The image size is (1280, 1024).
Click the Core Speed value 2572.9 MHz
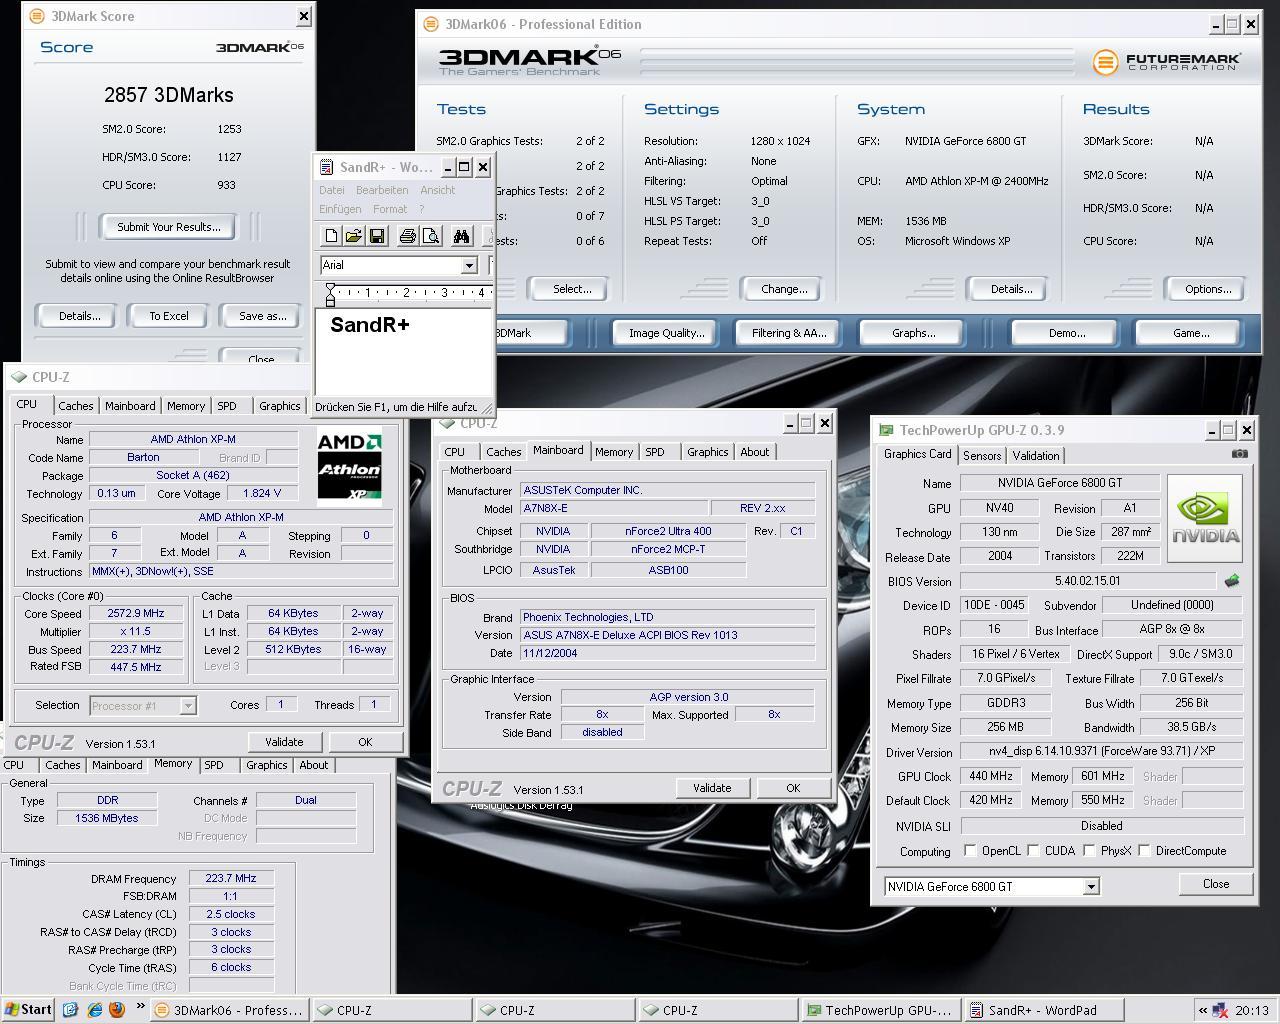coord(136,614)
